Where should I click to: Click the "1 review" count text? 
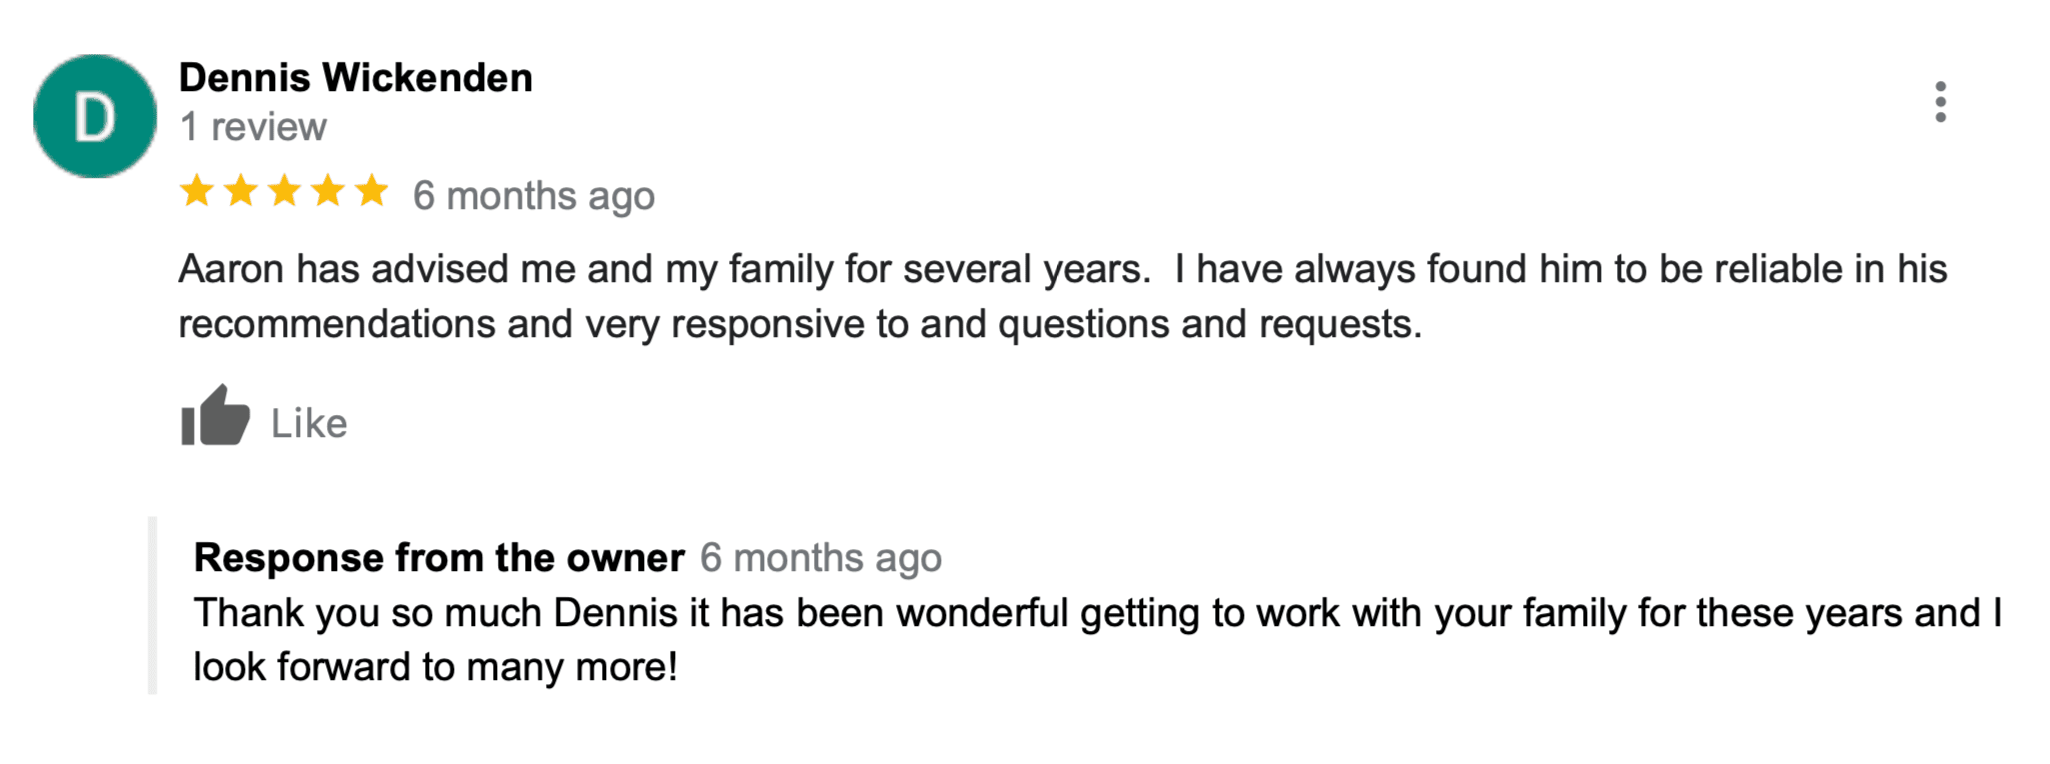click(x=253, y=128)
